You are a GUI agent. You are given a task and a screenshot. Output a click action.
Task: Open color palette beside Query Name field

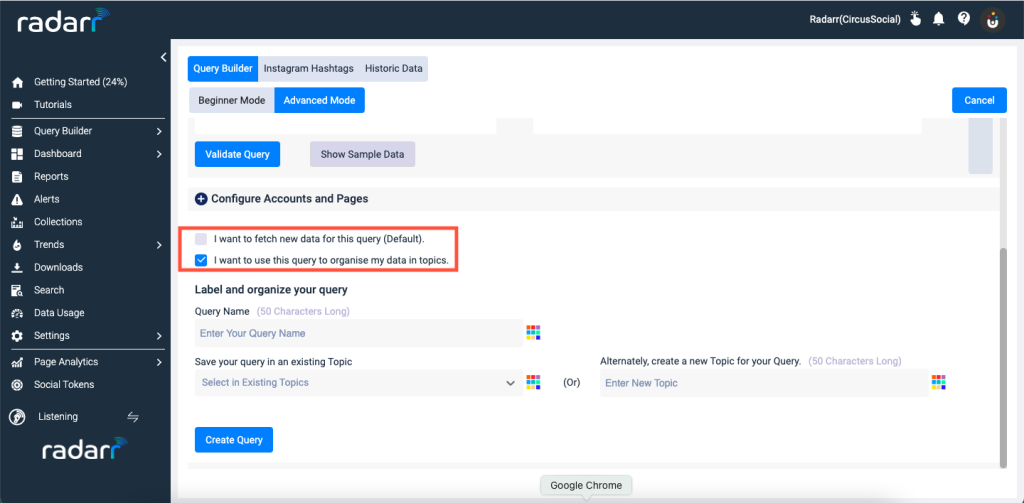534,333
